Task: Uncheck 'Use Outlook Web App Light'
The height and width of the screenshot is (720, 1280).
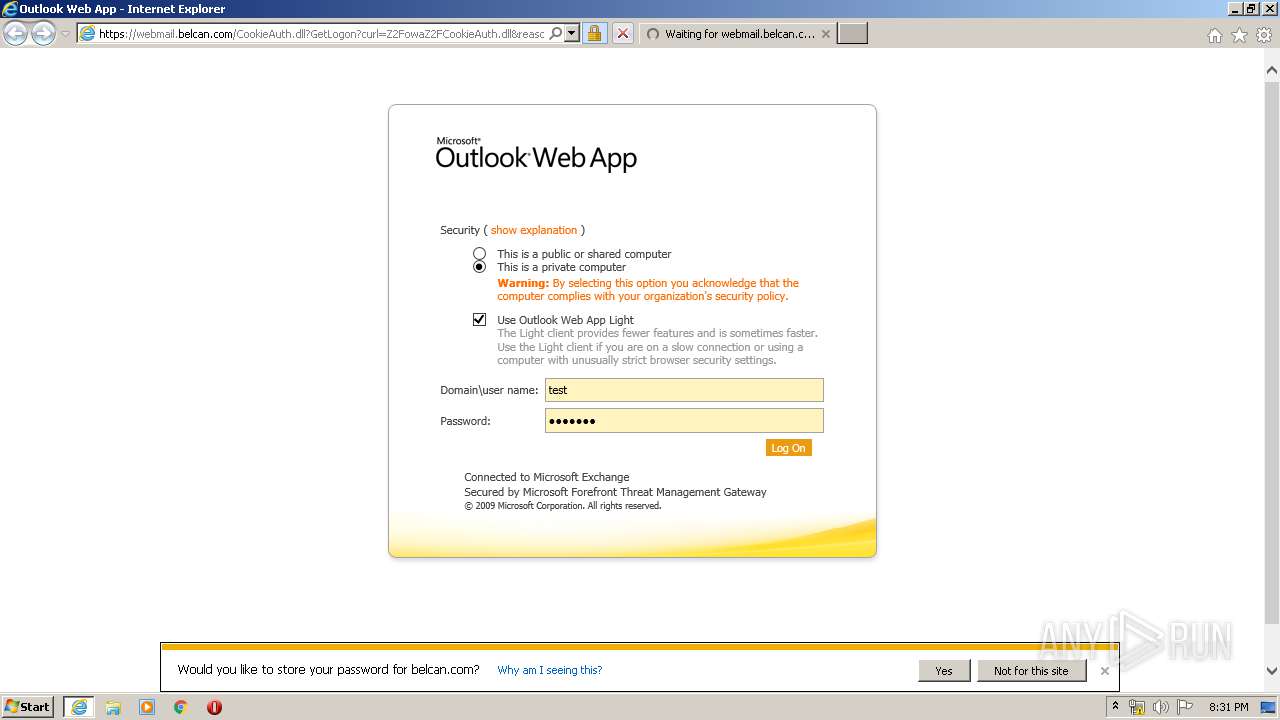Action: [480, 320]
